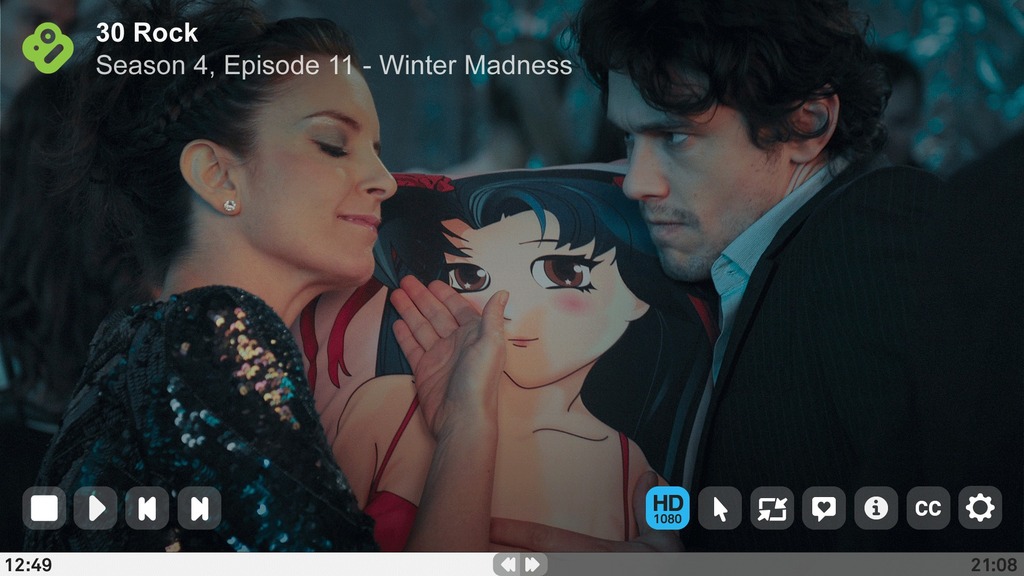Toggle closed captions with the CC button
1024x576 pixels.
(928, 508)
